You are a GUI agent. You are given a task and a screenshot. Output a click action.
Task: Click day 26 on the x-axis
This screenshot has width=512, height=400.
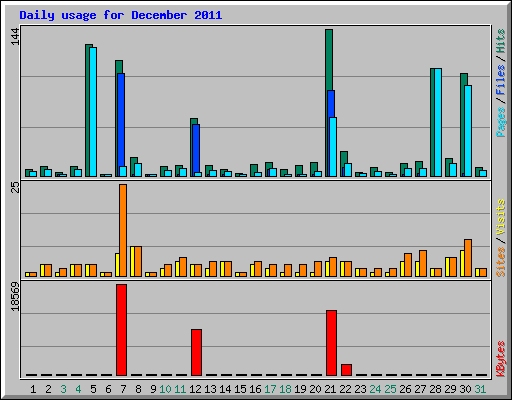[405, 389]
